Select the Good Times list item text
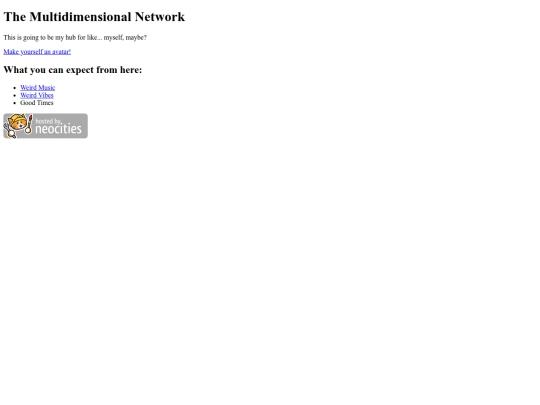 coord(37,103)
